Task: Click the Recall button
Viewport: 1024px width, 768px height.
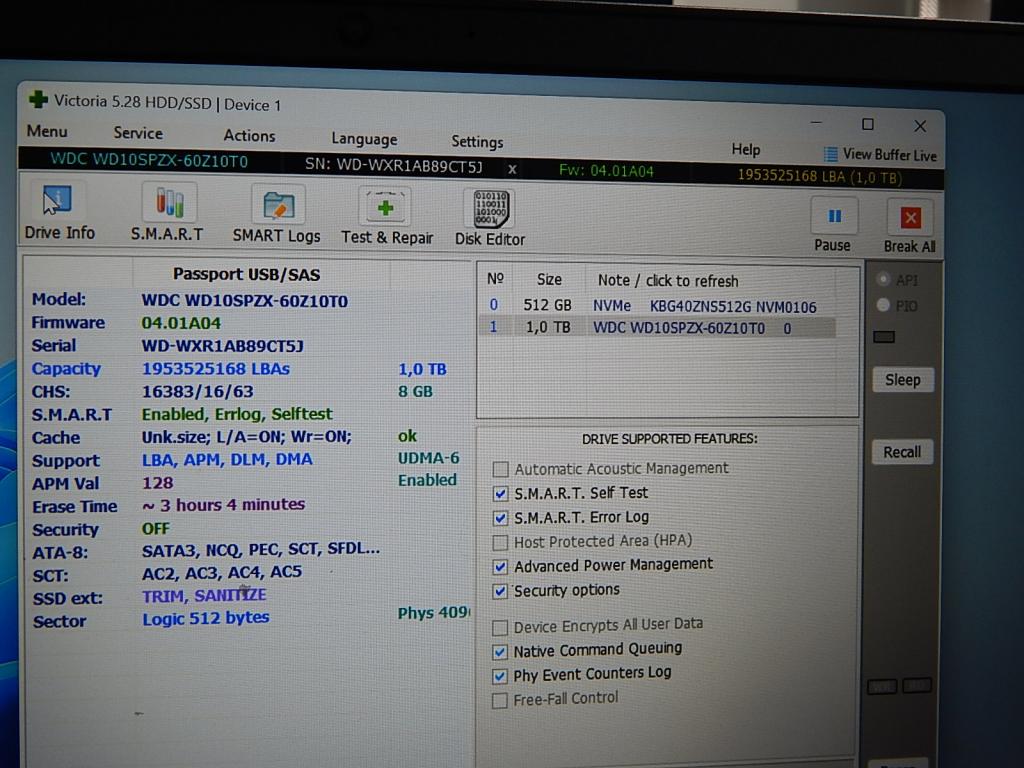Action: [x=902, y=452]
